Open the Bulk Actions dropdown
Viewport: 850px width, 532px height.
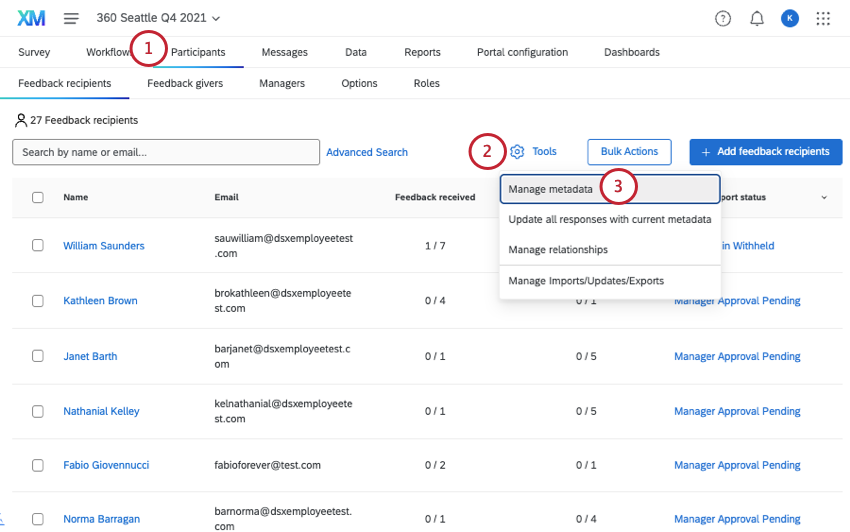629,152
